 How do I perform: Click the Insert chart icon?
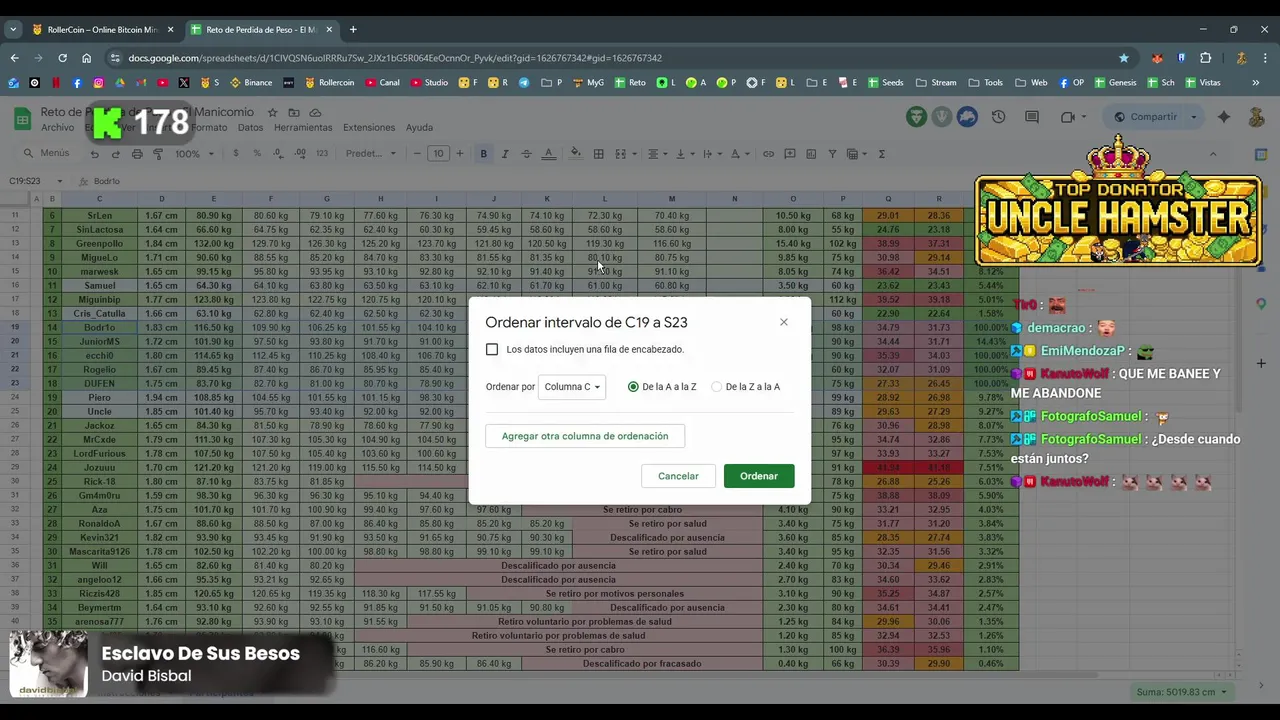pos(811,154)
